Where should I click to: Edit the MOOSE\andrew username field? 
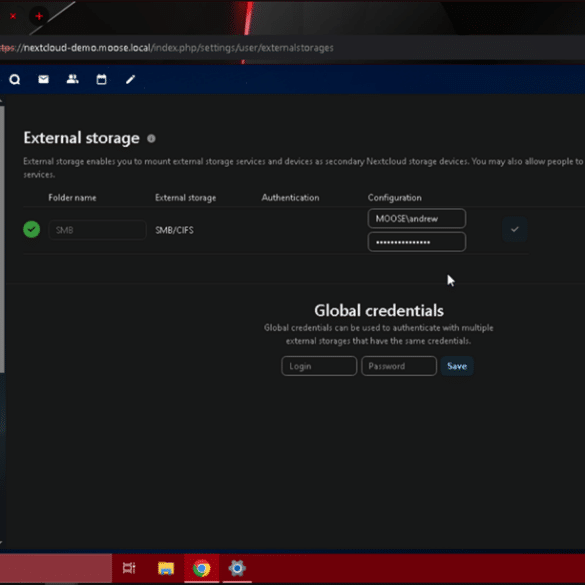(x=417, y=219)
